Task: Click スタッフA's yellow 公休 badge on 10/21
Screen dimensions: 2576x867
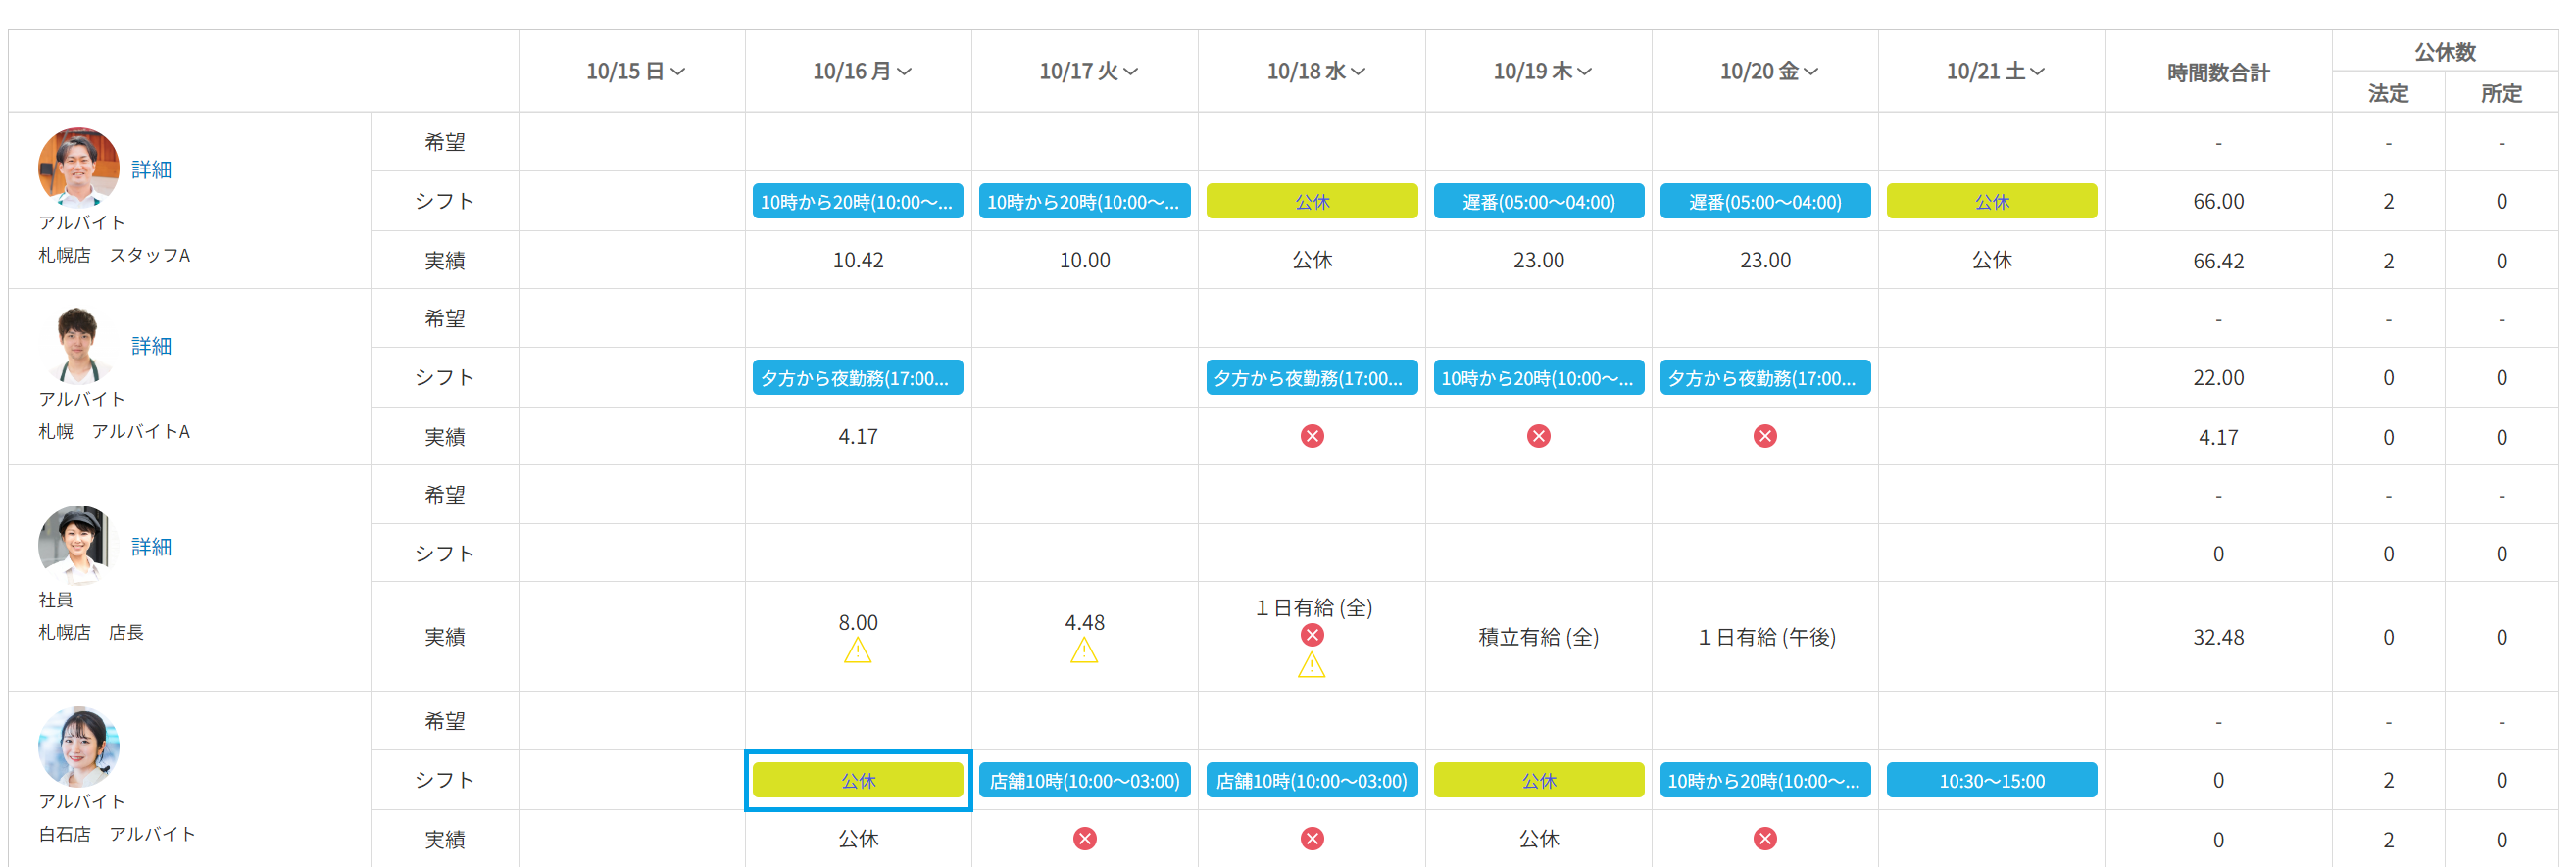Action: tap(1991, 201)
